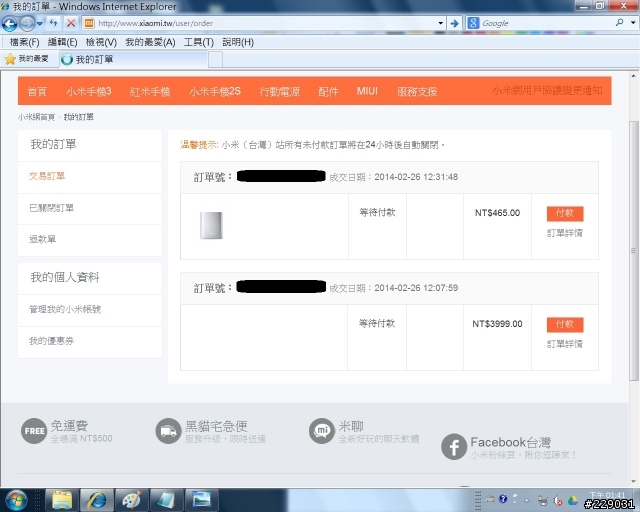Screen dimensions: 640x512
Task: Click the date 2014-02-26 12:07:59
Action: tap(416, 288)
